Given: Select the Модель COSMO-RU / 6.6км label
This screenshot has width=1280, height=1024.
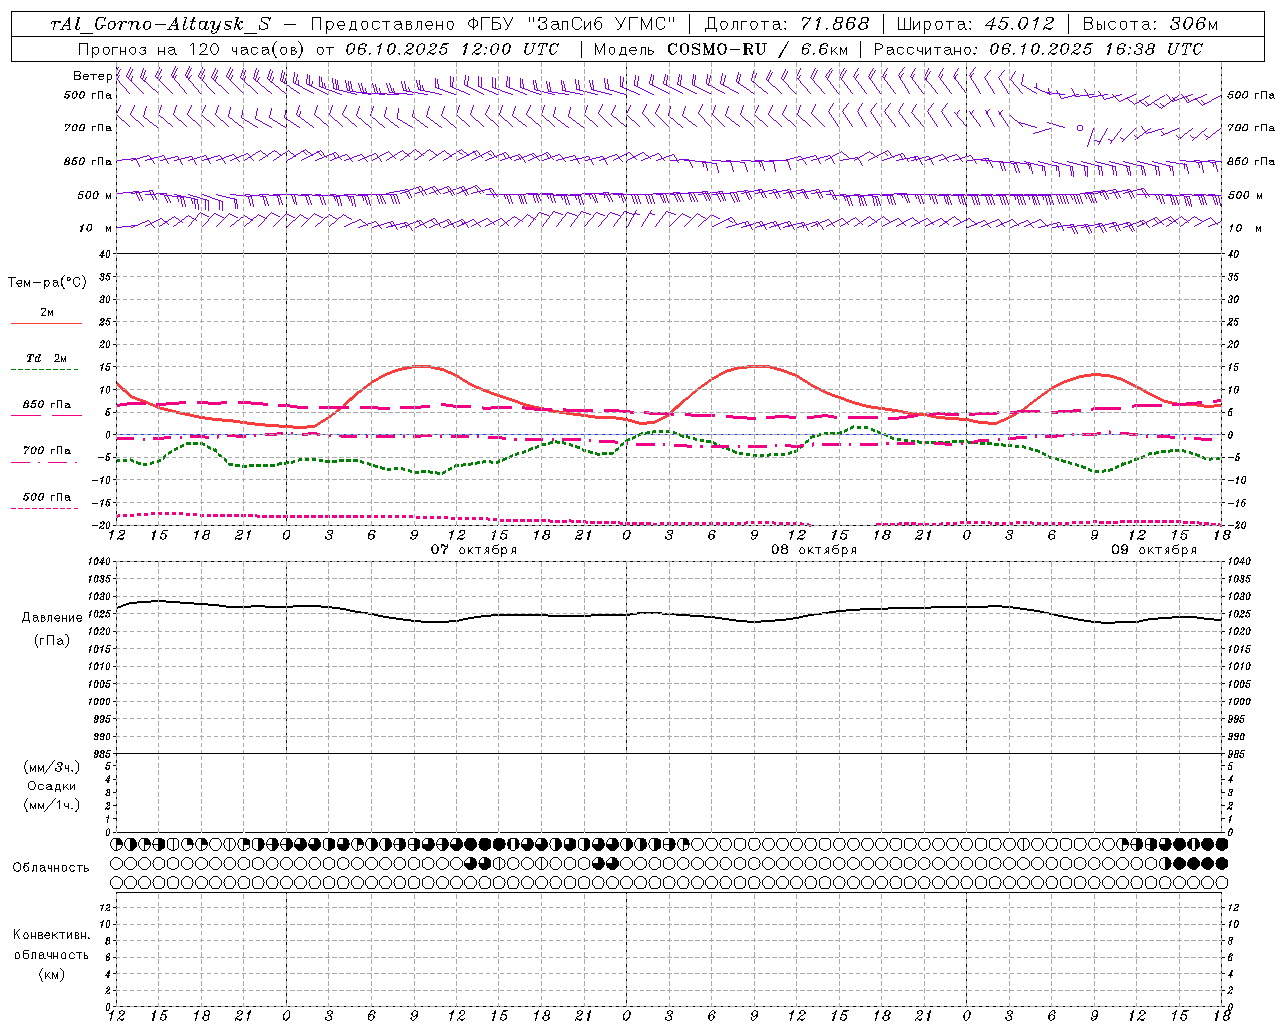Looking at the screenshot, I should tap(721, 49).
